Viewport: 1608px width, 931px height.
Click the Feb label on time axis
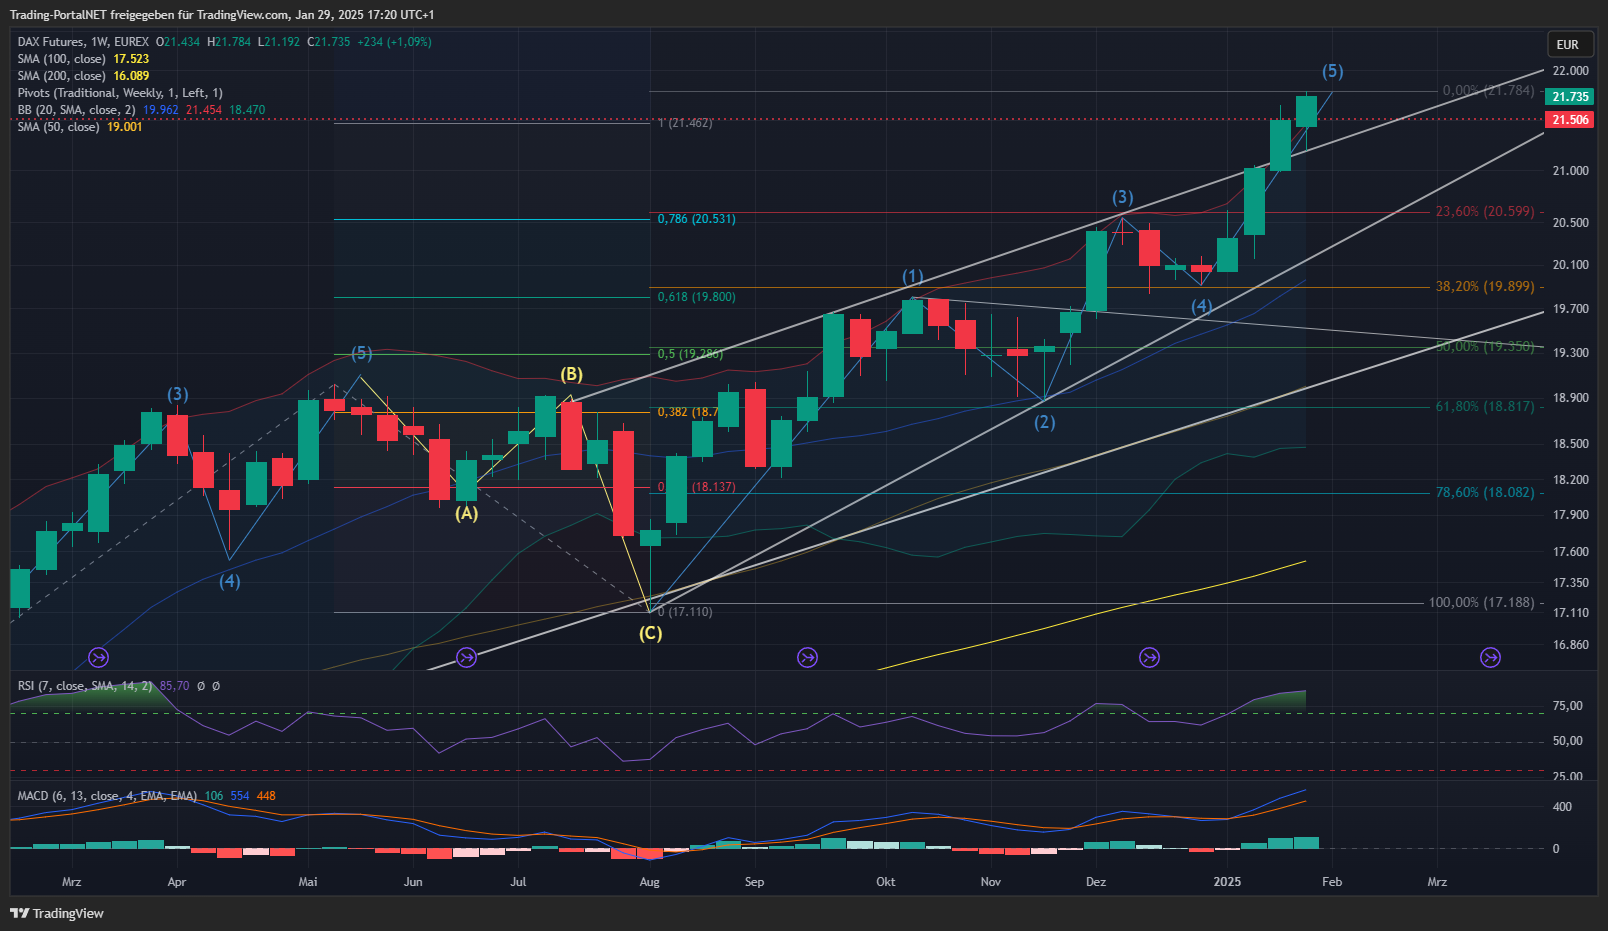(1332, 882)
